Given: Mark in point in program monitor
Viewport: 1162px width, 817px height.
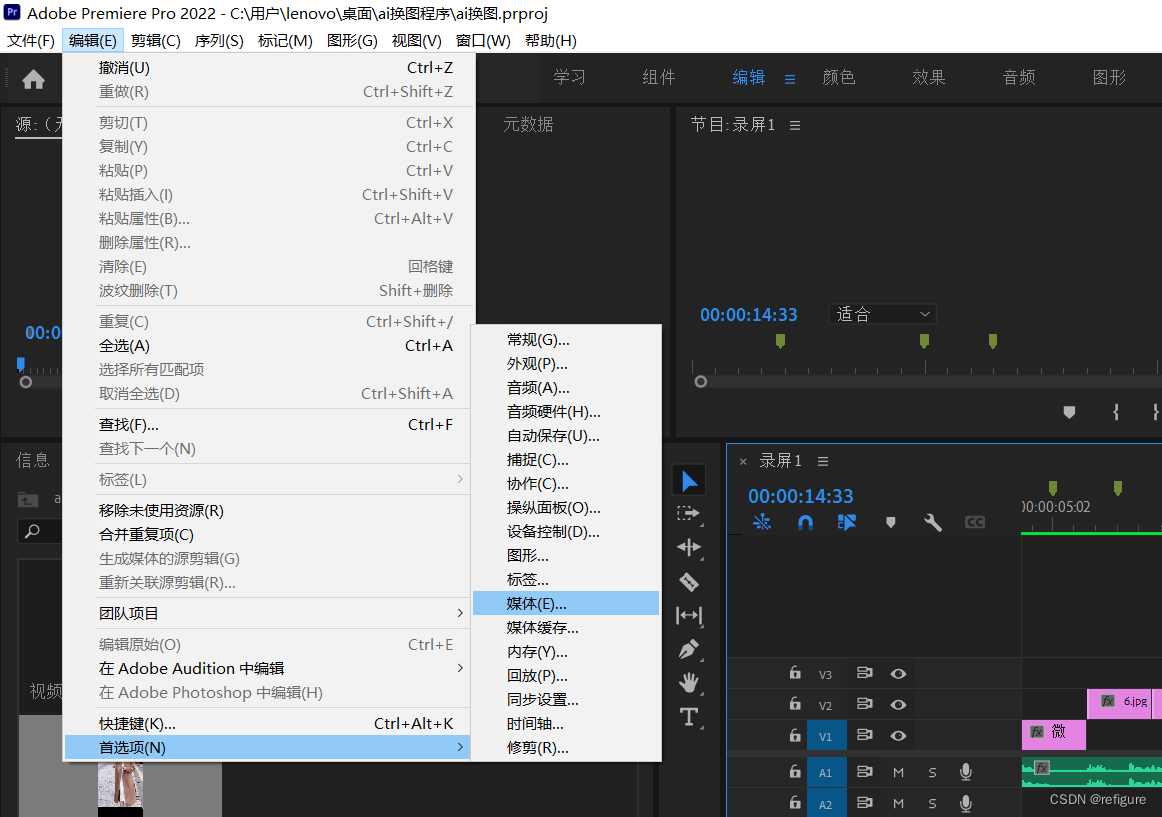Looking at the screenshot, I should point(1116,412).
